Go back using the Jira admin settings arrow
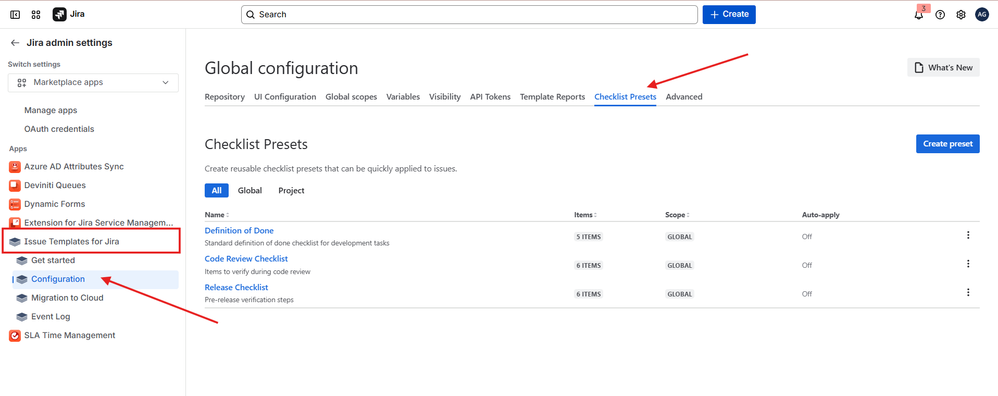The image size is (998, 396). [x=15, y=43]
